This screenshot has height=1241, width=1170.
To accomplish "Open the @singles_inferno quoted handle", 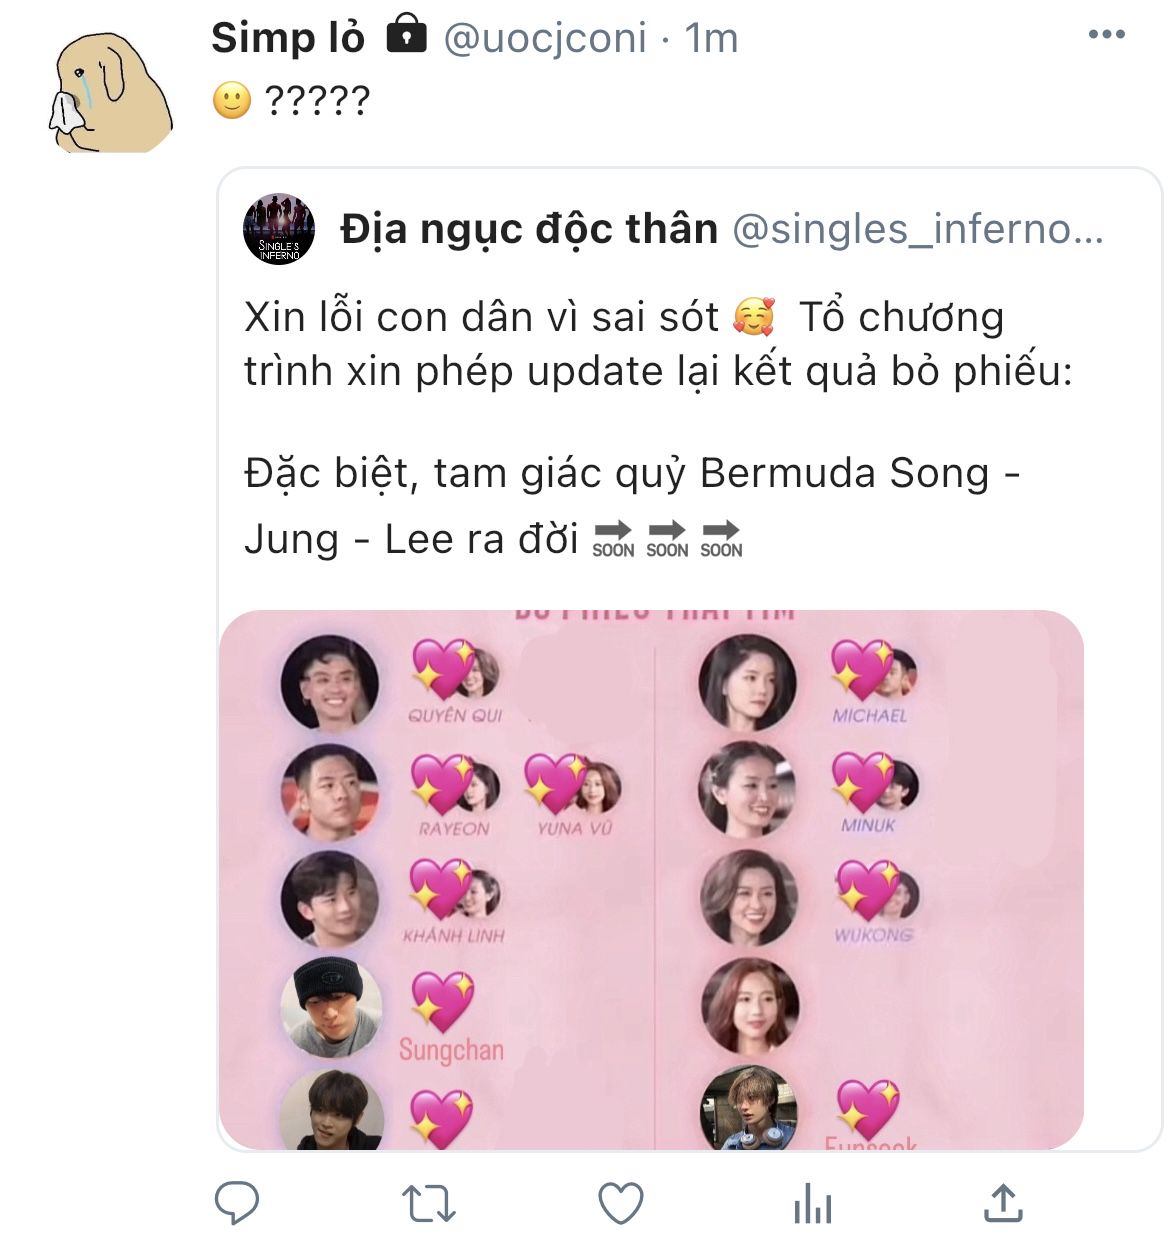I will 917,229.
